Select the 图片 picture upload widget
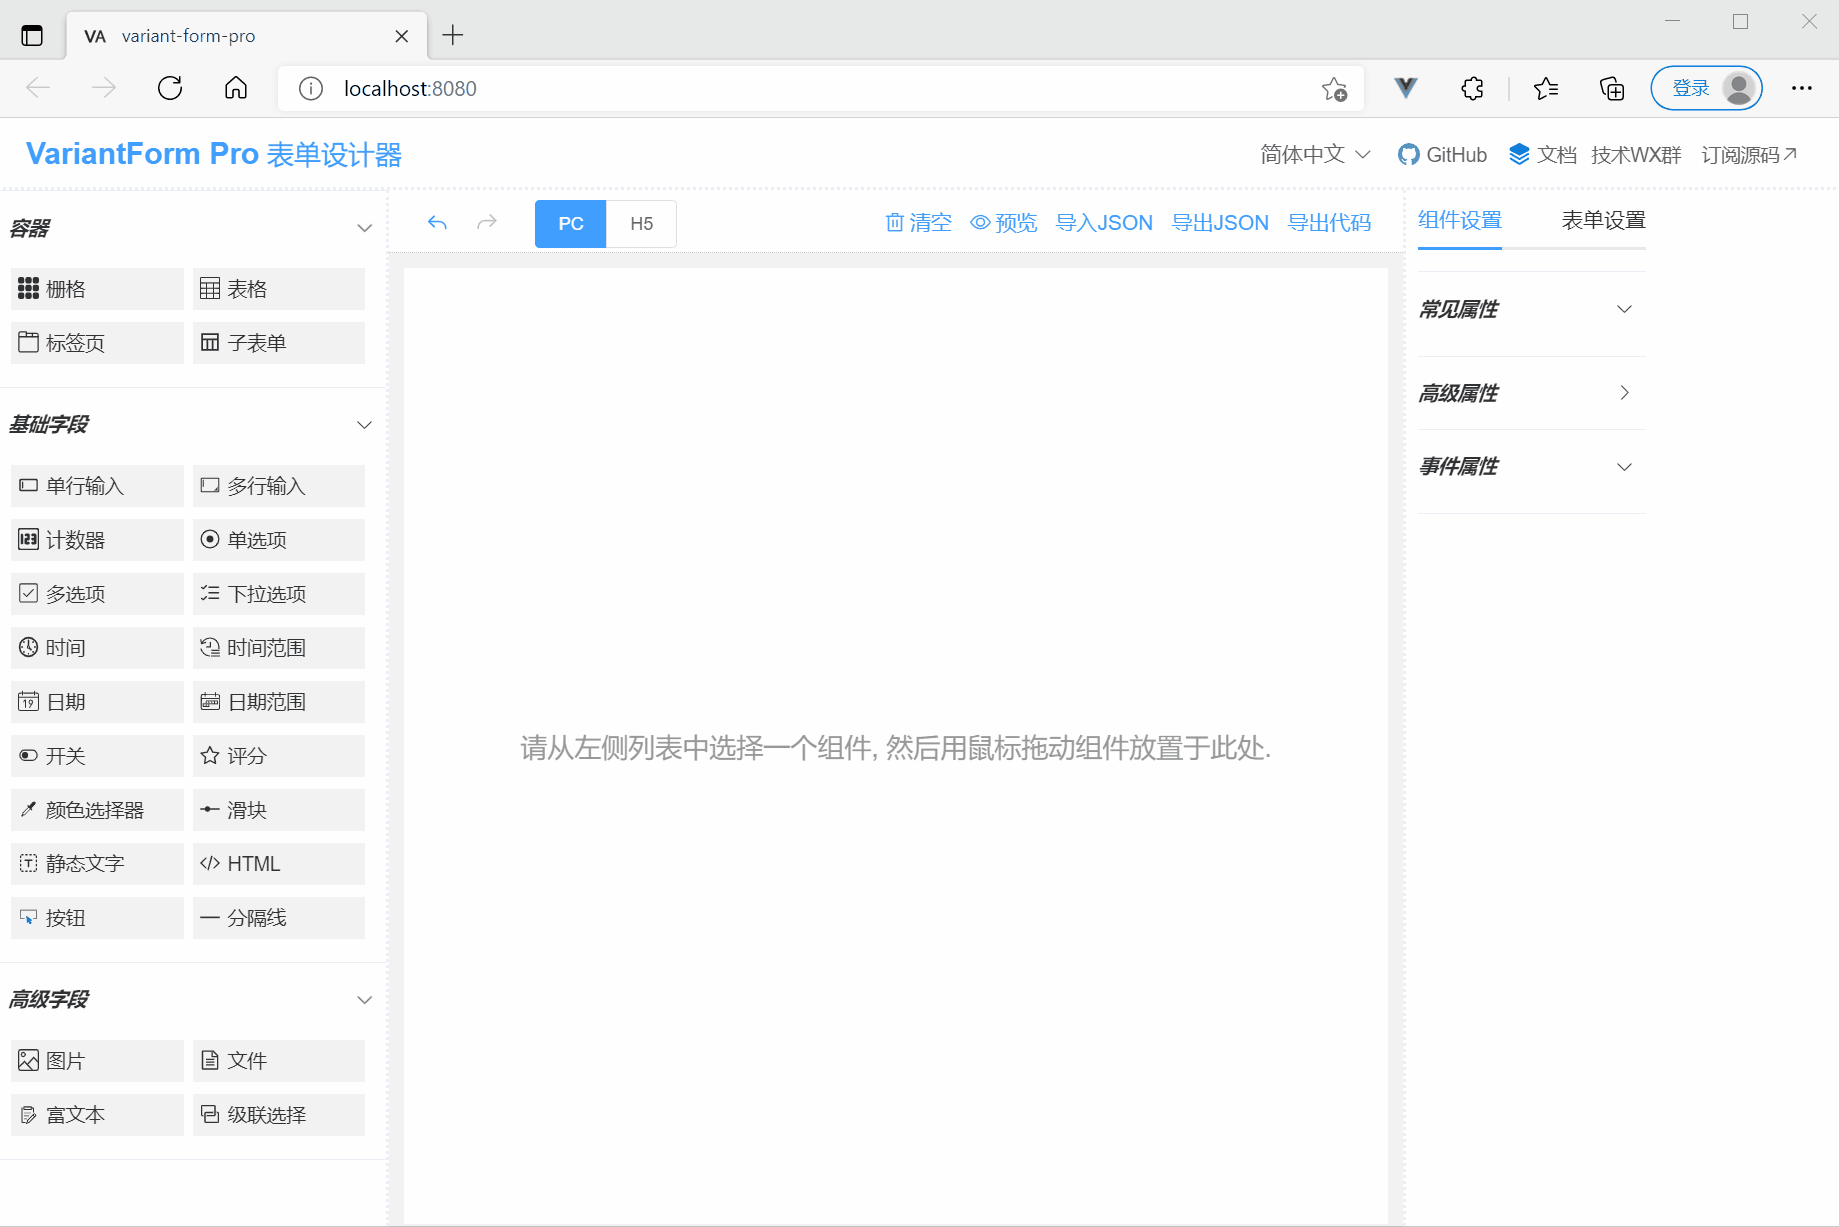Viewport: 1839px width, 1227px height. tap(97, 1061)
